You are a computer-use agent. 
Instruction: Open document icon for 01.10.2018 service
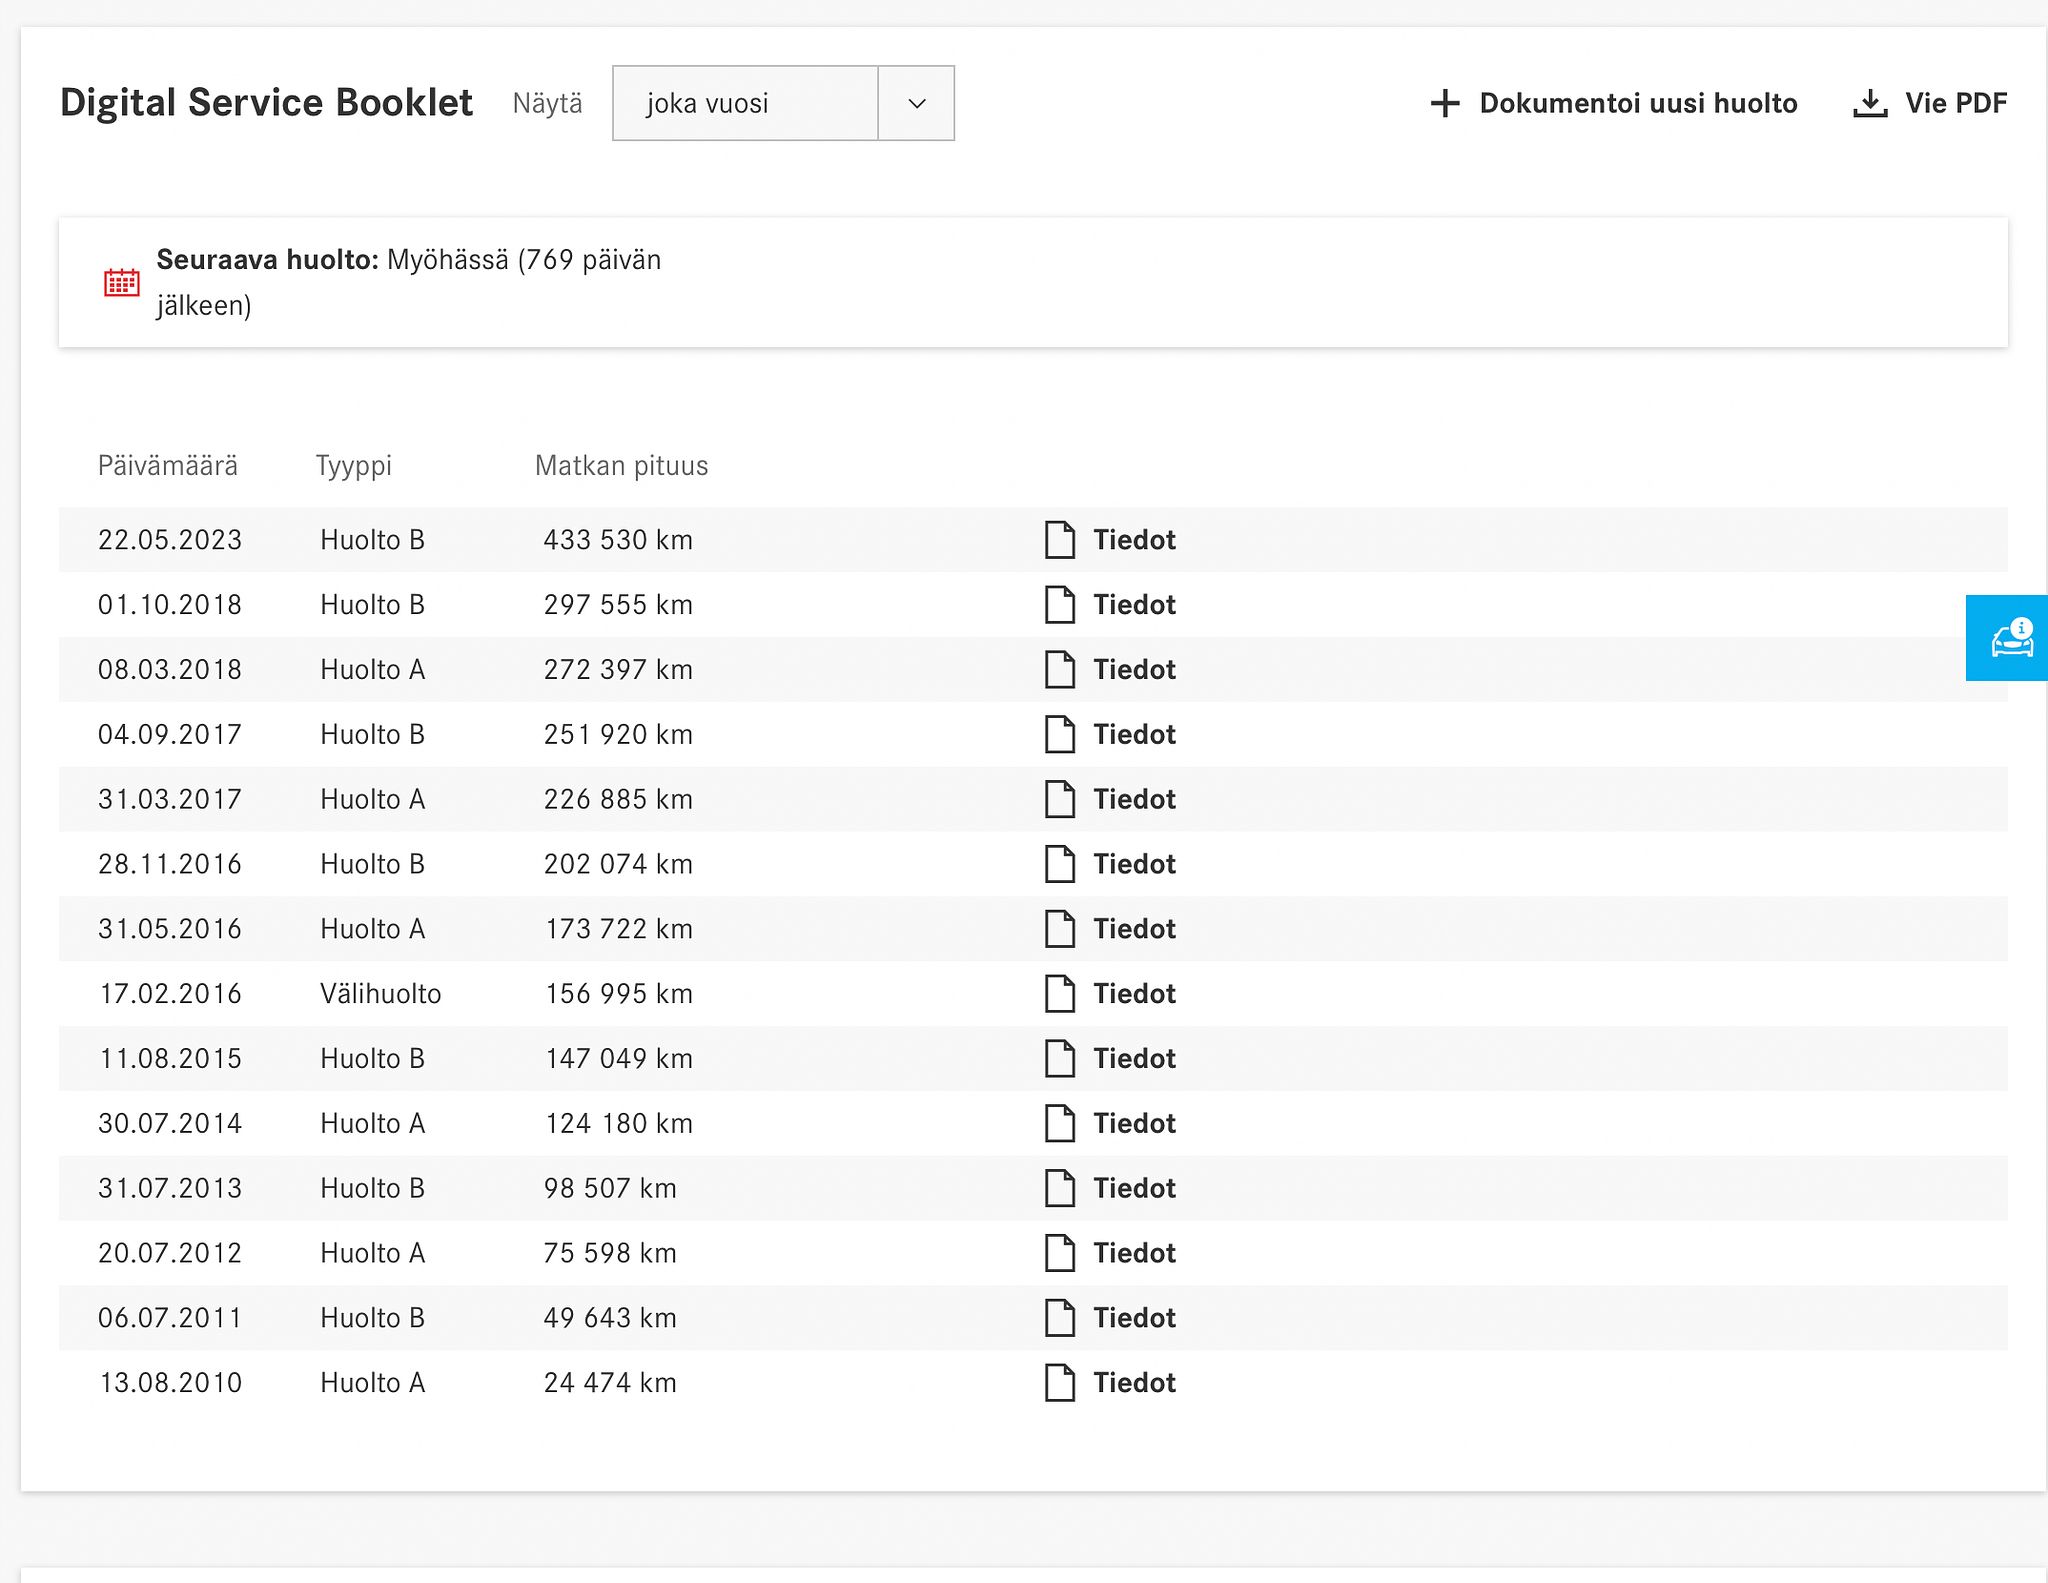1060,605
